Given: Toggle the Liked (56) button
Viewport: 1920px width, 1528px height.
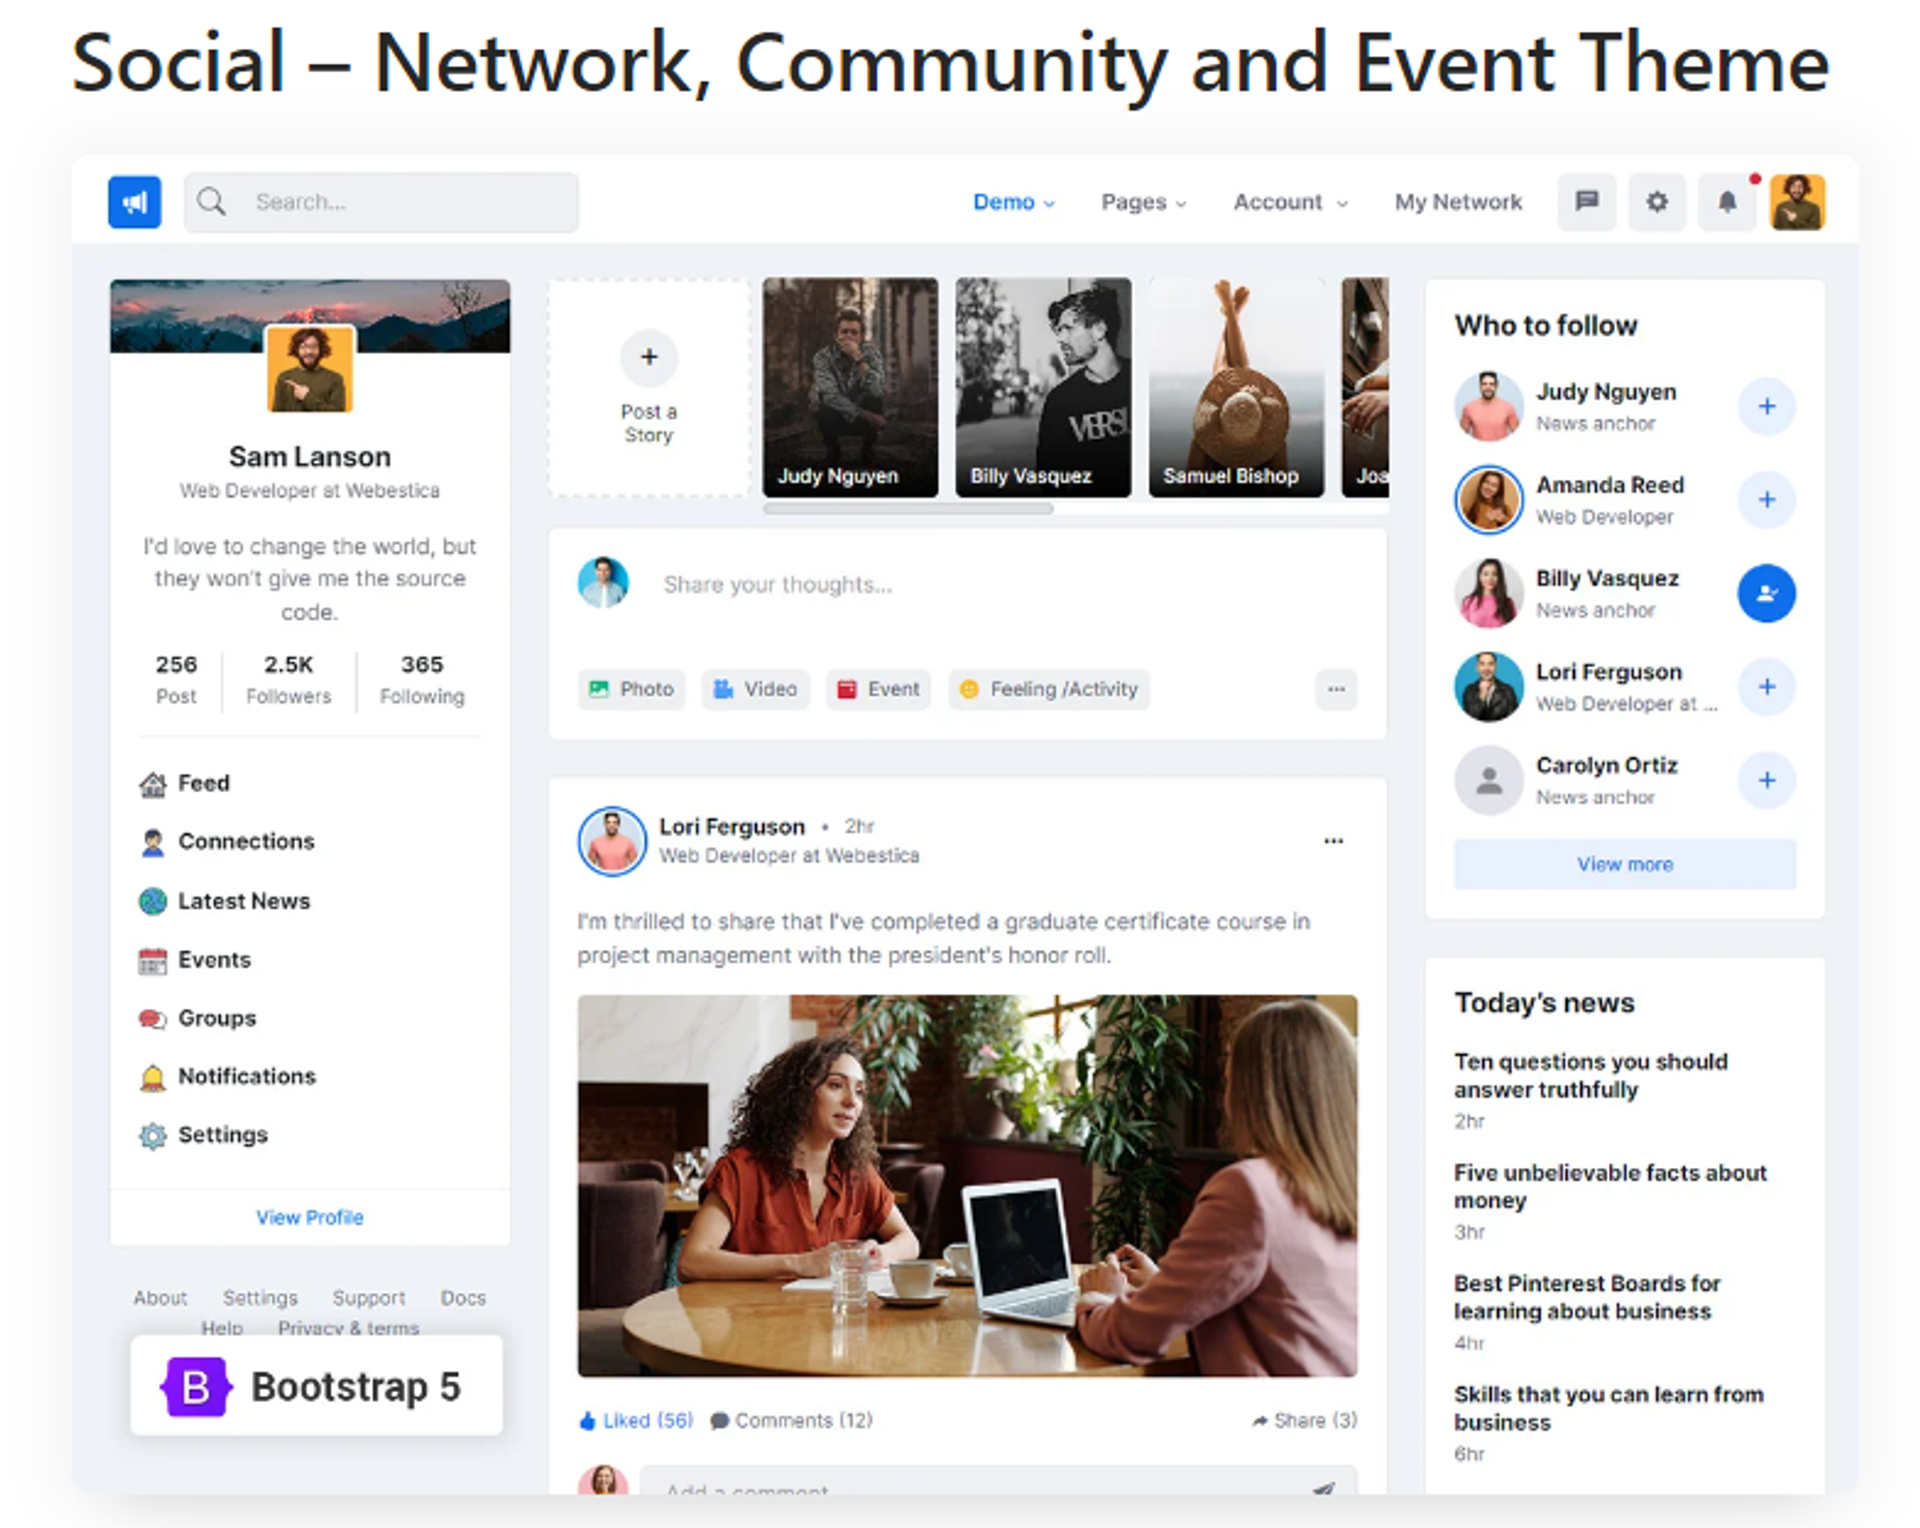Looking at the screenshot, I should [x=636, y=1420].
